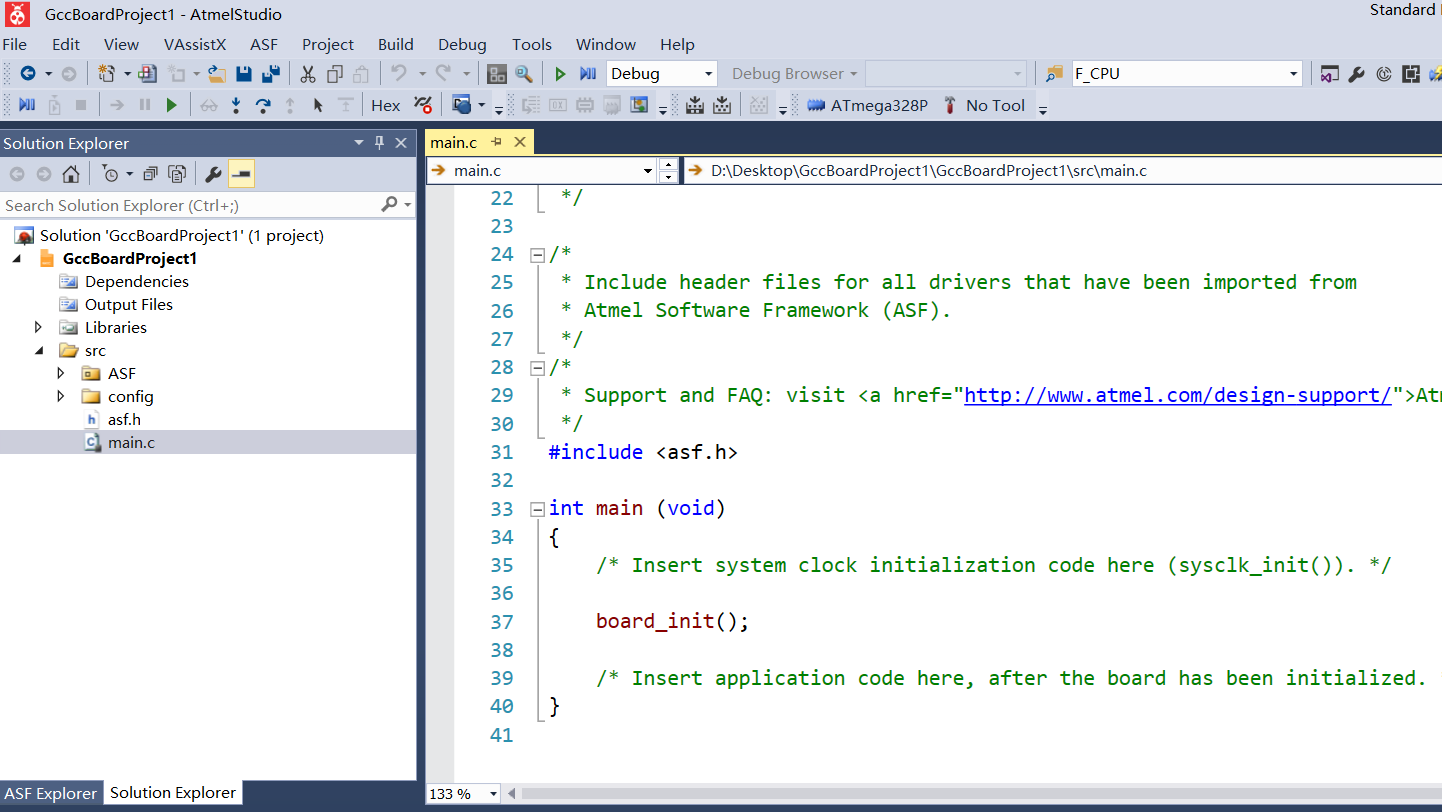1442x812 pixels.
Task: Open the Debug menu
Action: 462,44
